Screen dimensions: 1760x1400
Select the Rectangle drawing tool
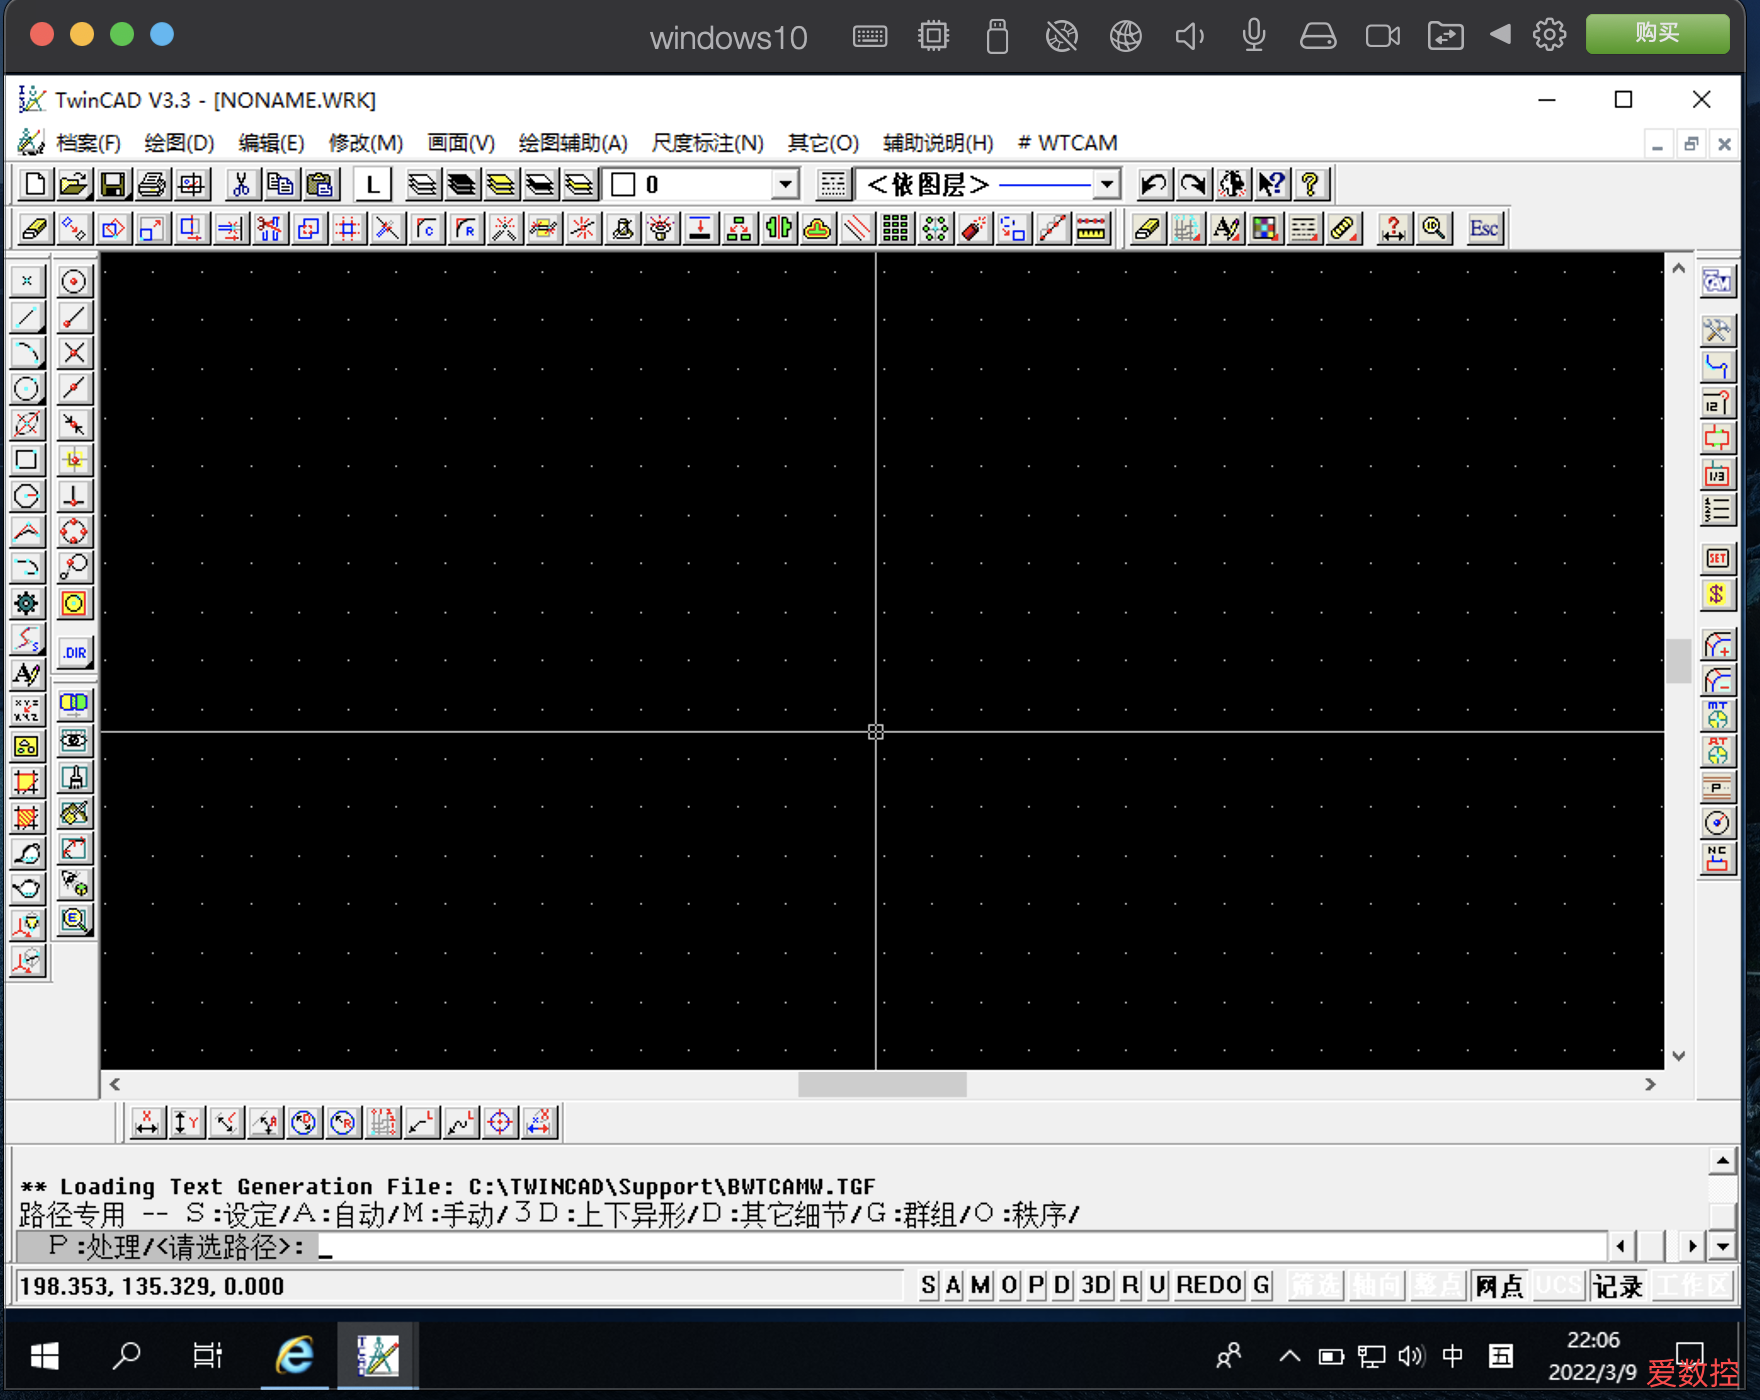click(27, 460)
